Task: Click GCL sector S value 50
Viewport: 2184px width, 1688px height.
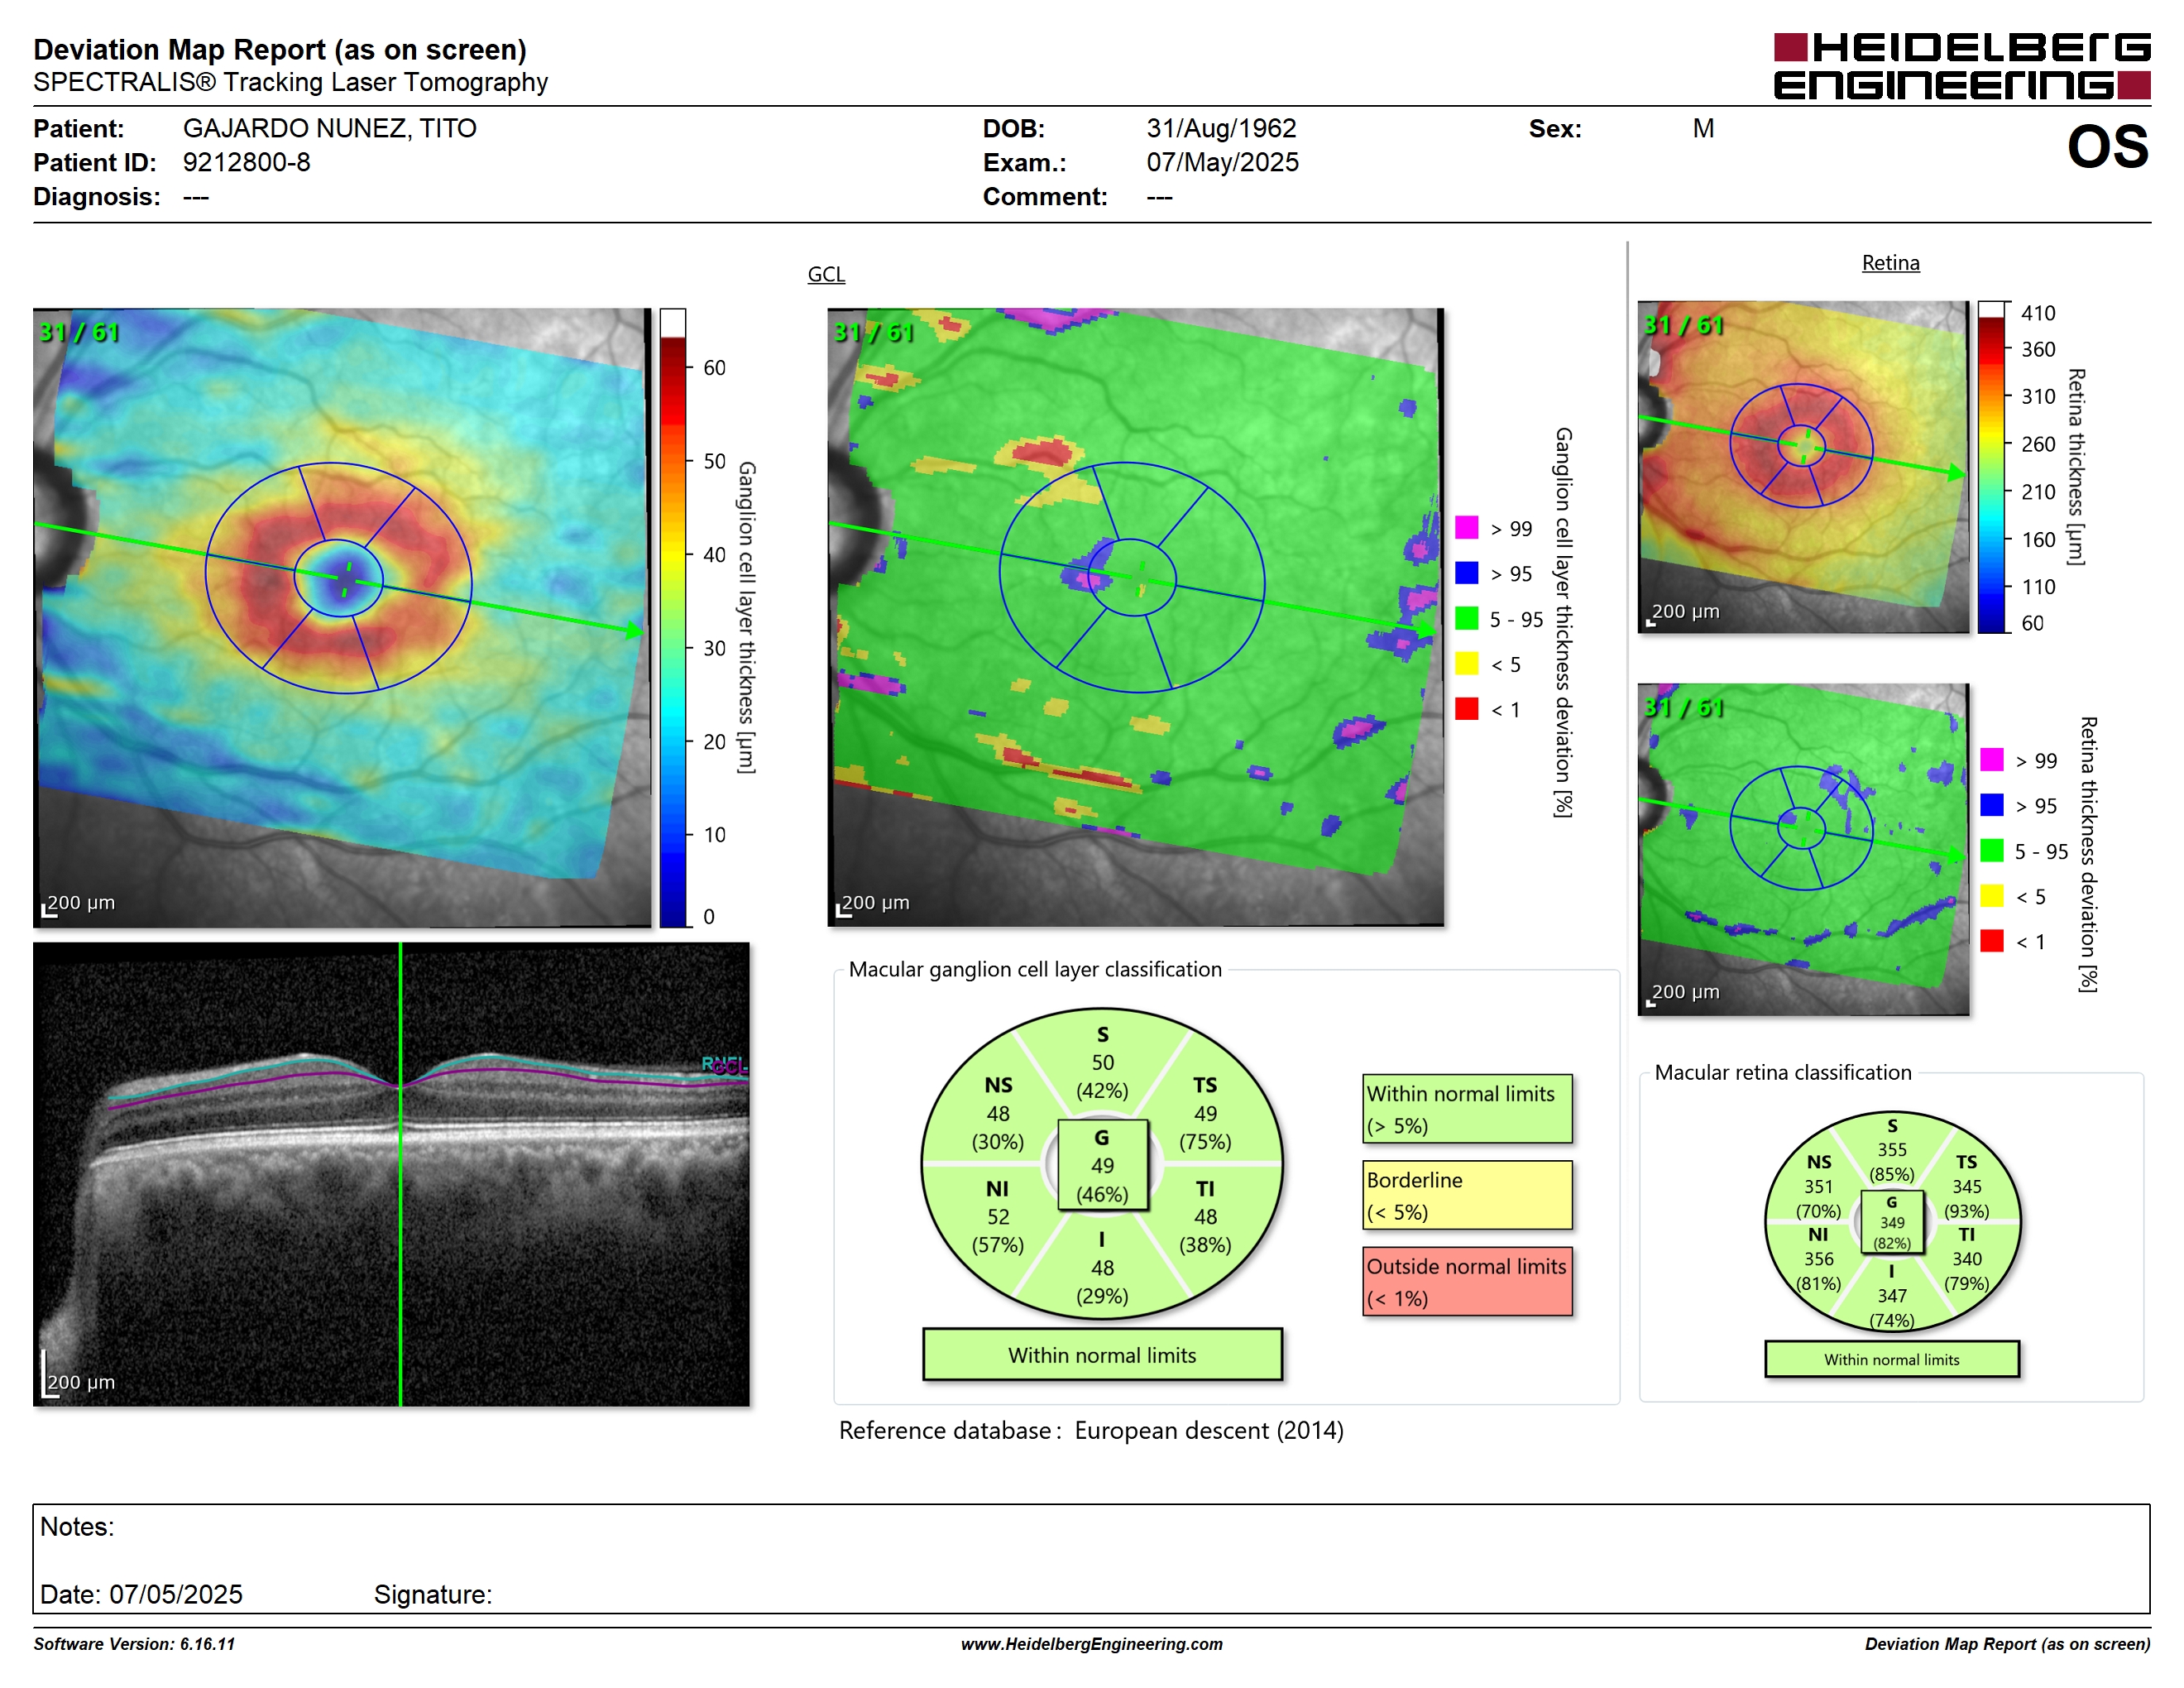Action: point(1102,1062)
